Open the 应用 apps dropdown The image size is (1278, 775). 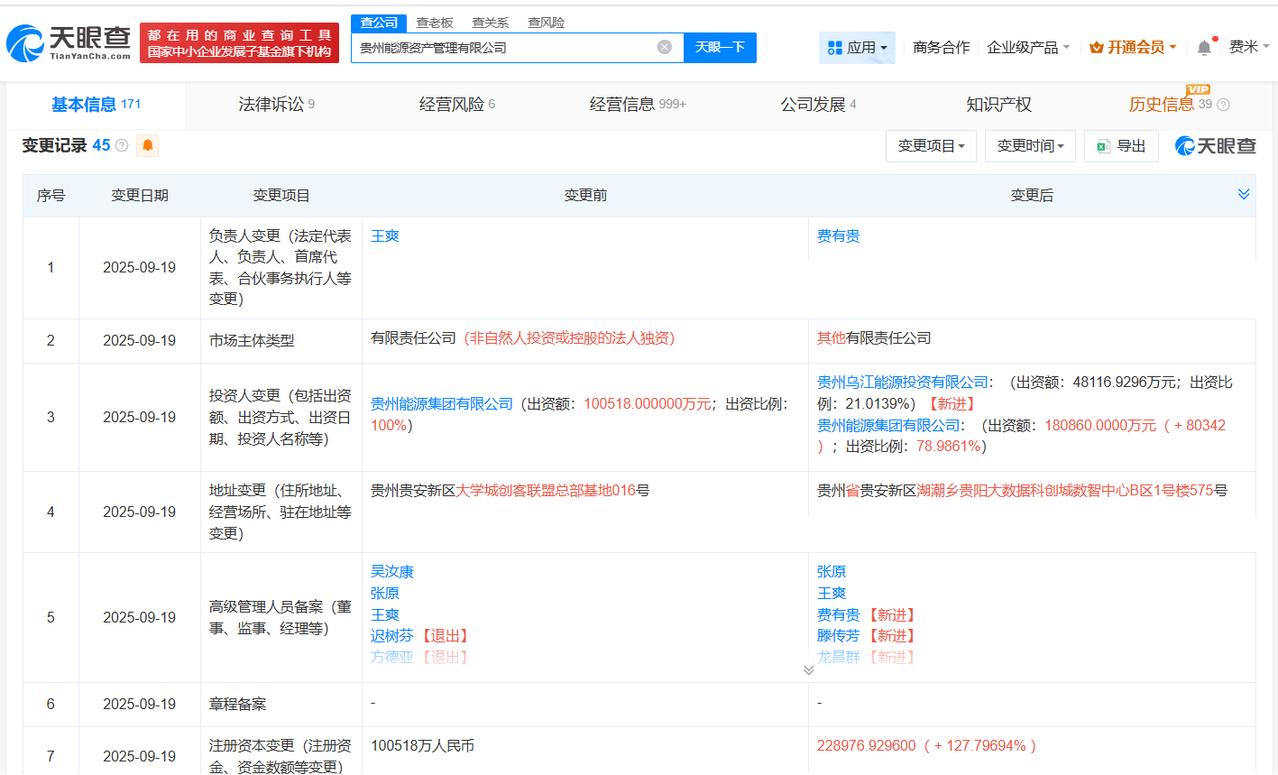point(858,47)
